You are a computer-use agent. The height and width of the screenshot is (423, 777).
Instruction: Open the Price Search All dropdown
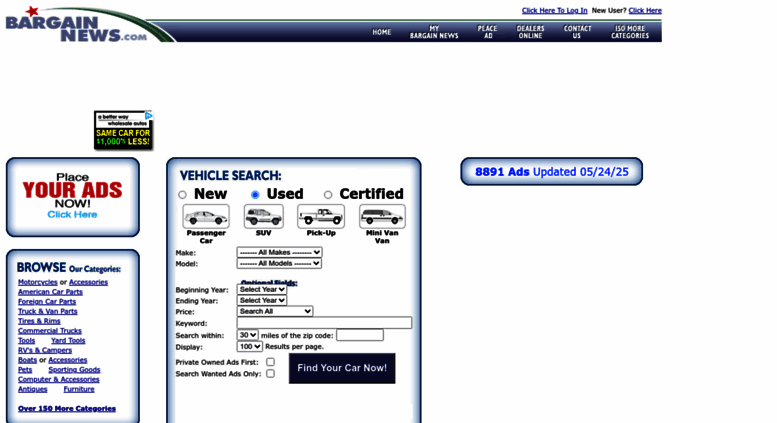[x=275, y=311]
